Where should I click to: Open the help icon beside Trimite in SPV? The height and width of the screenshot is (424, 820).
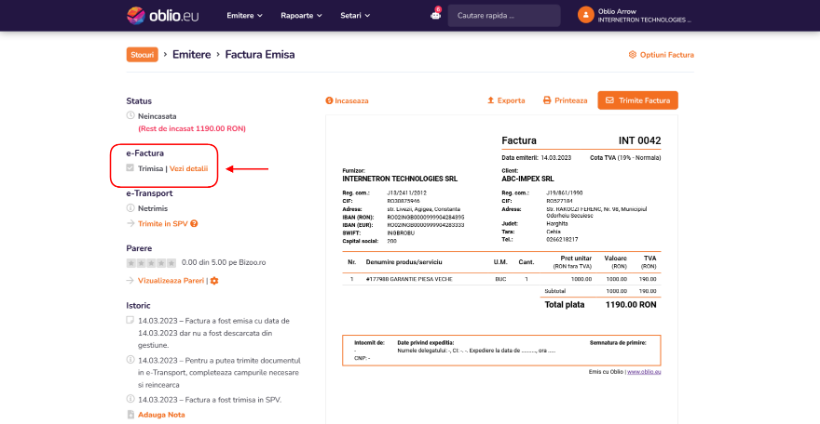point(194,224)
